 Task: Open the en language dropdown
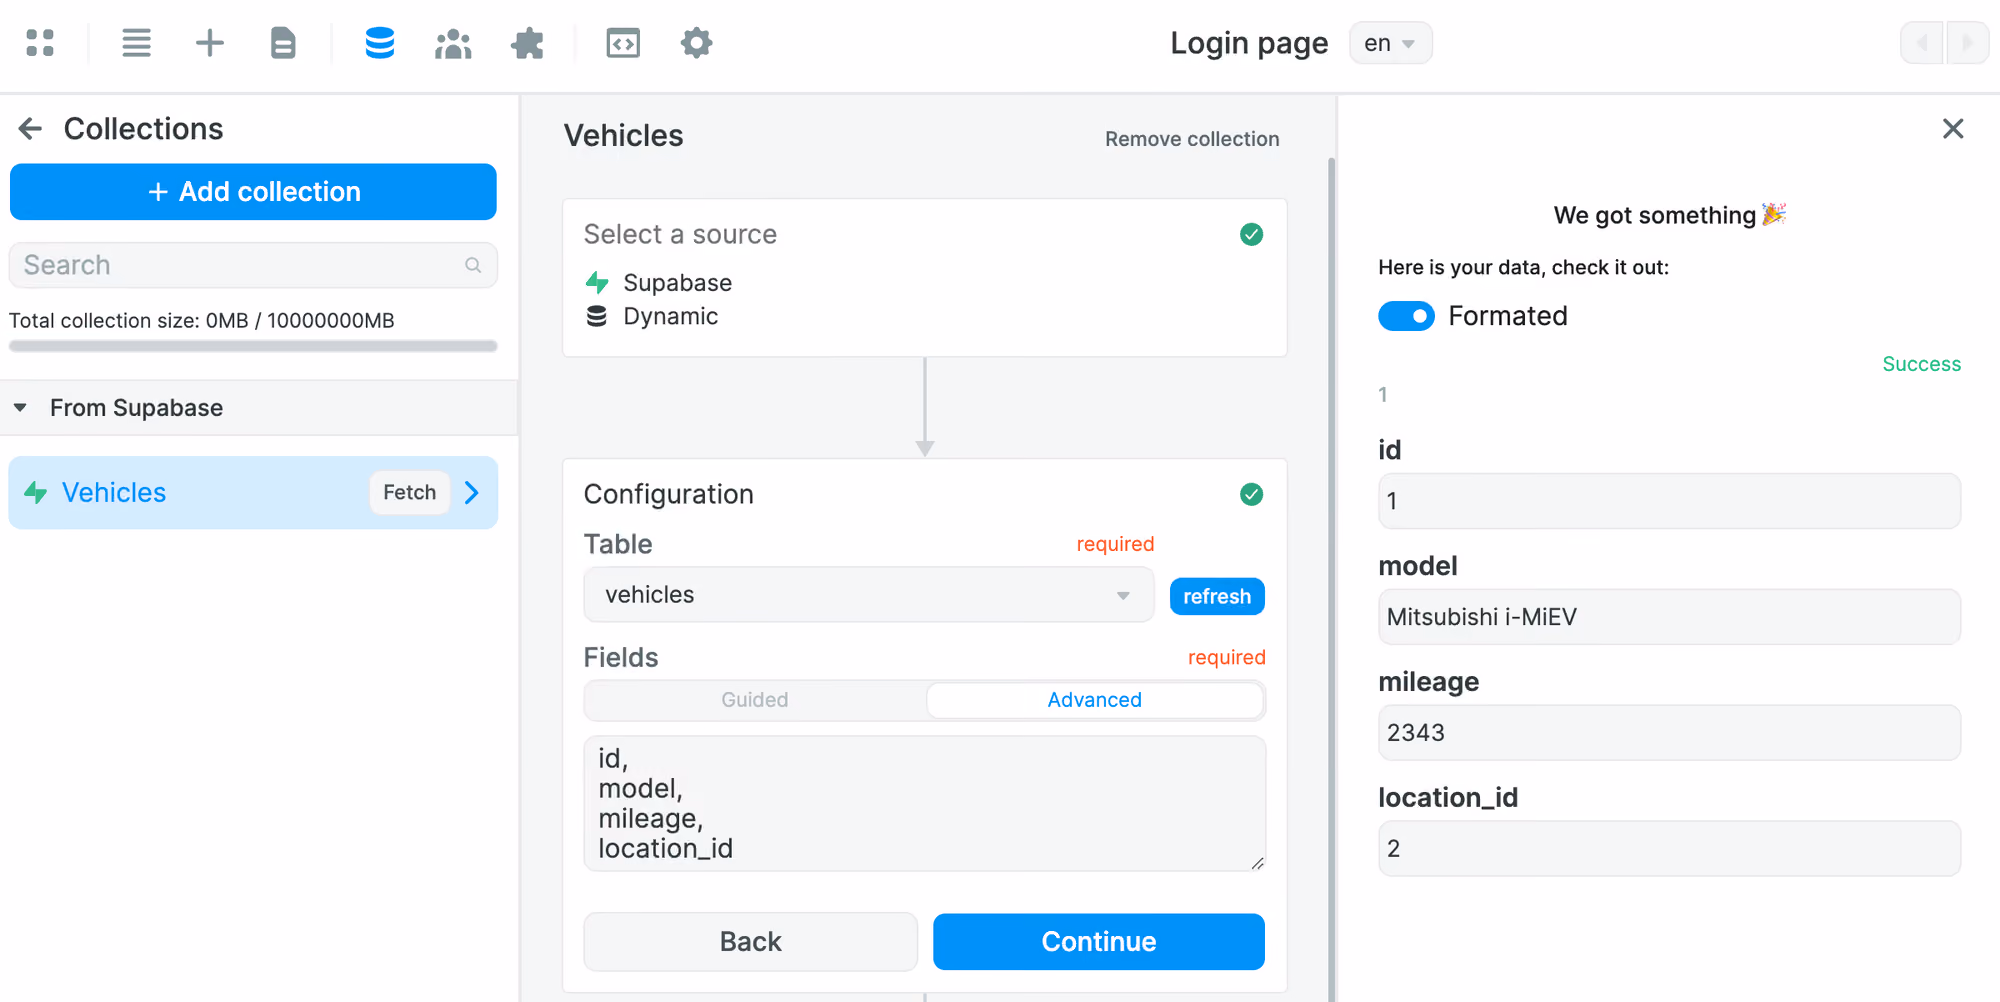coord(1390,43)
